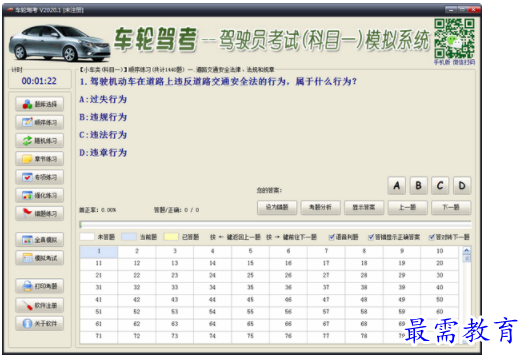
Task: Toggle 答错显示正确答案 checkbox
Action: (x=371, y=237)
